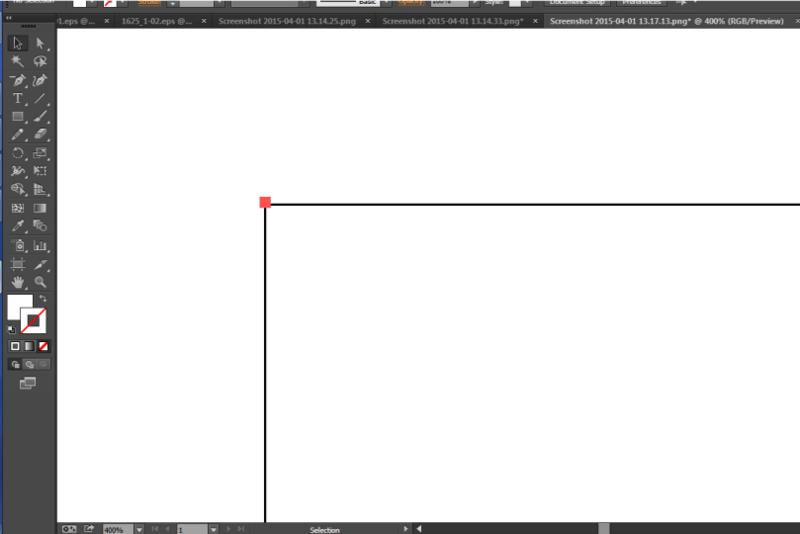Enable Draw Inside mode
This screenshot has width=800, height=534.
pyautogui.click(x=43, y=364)
